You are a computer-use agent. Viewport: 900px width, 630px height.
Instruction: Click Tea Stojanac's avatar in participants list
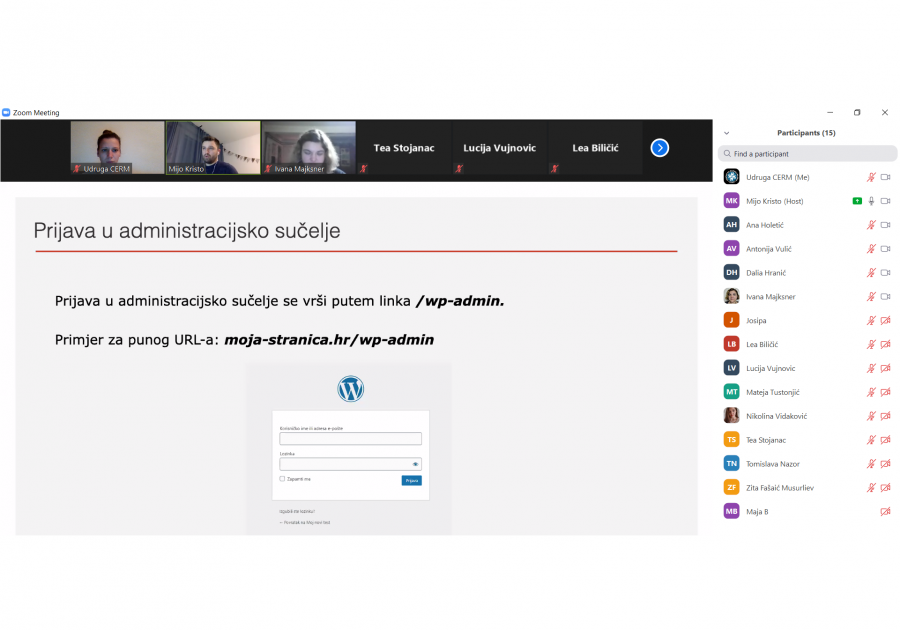732,440
